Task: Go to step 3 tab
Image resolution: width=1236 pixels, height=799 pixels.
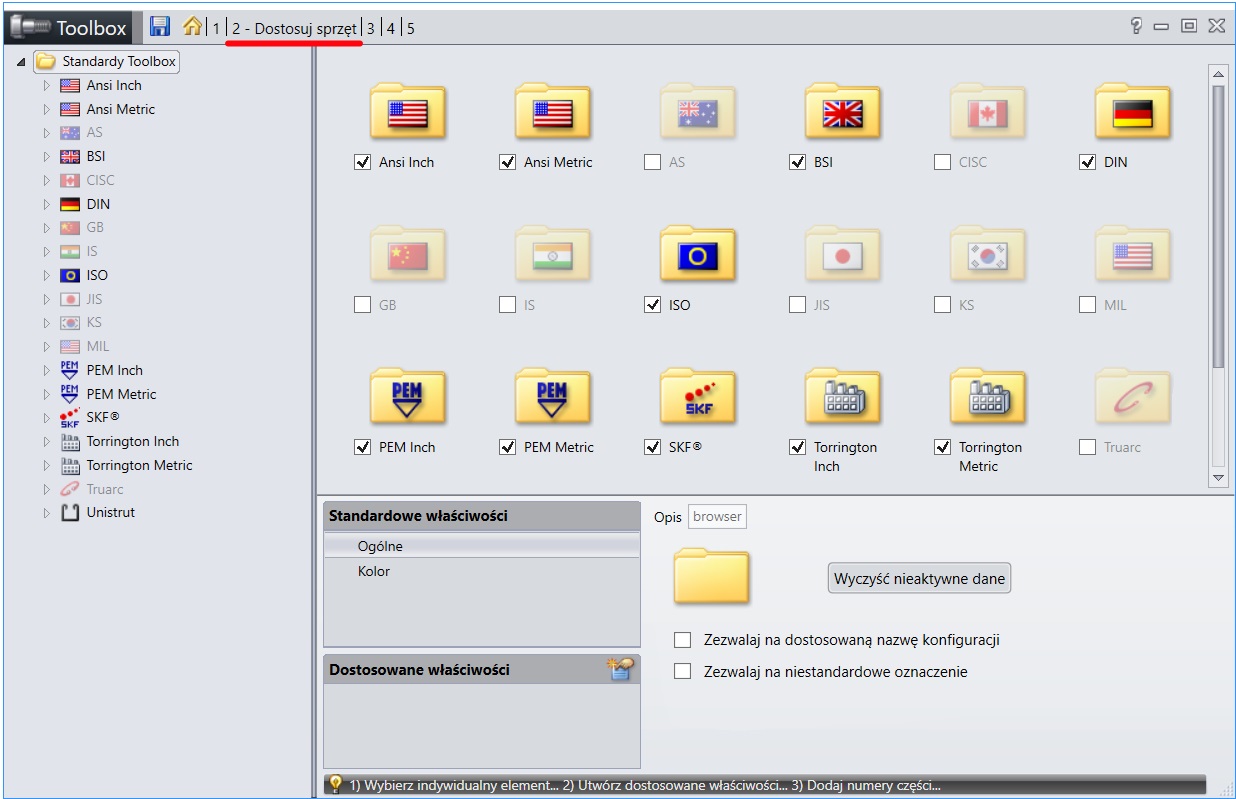Action: 371,28
